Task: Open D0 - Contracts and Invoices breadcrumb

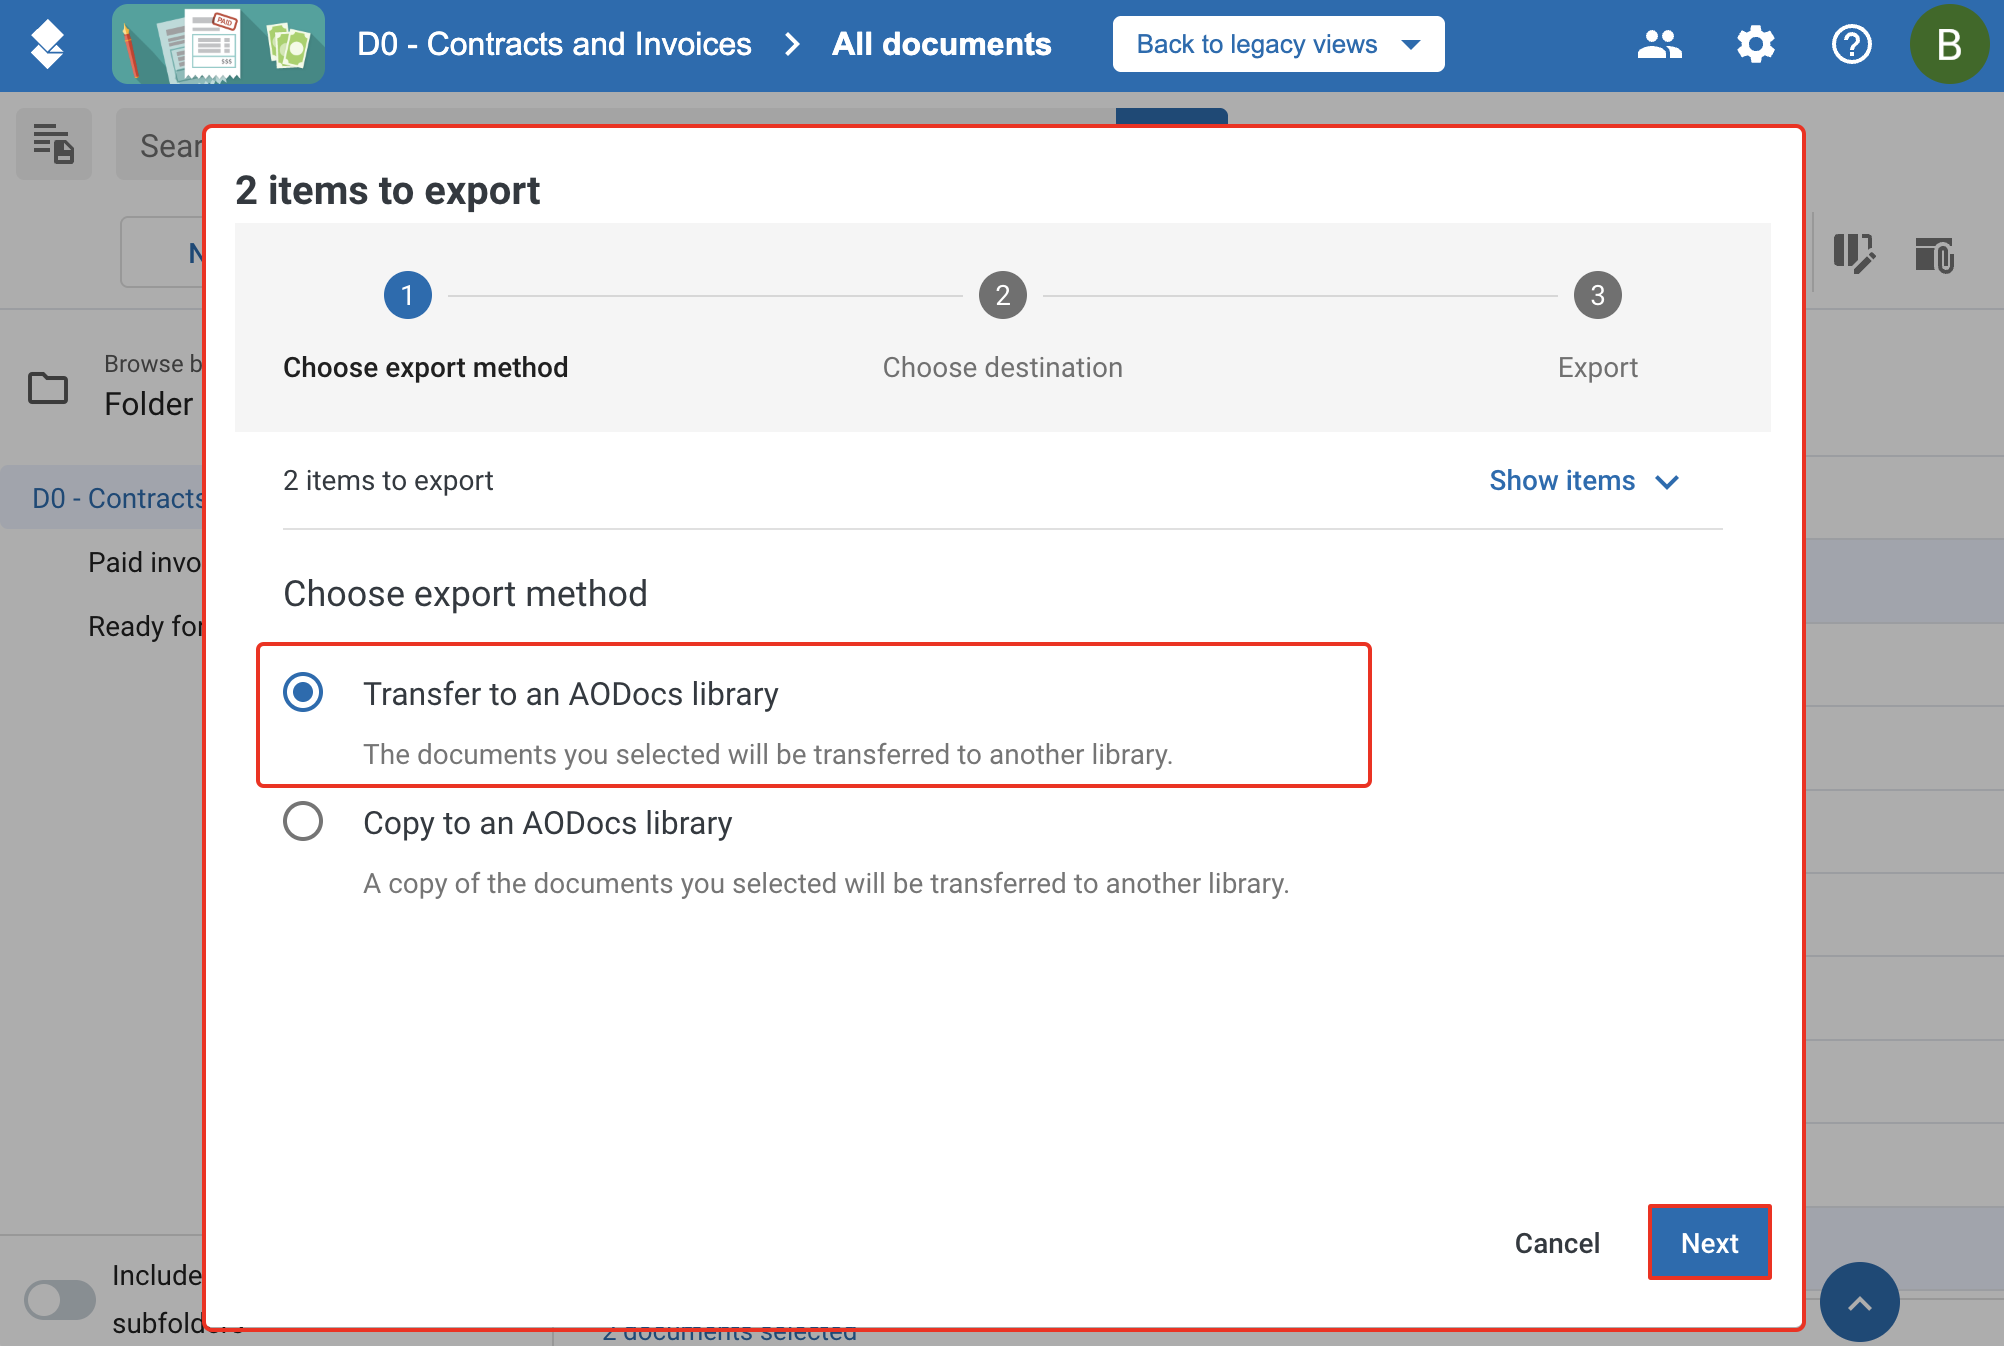Action: tap(554, 44)
